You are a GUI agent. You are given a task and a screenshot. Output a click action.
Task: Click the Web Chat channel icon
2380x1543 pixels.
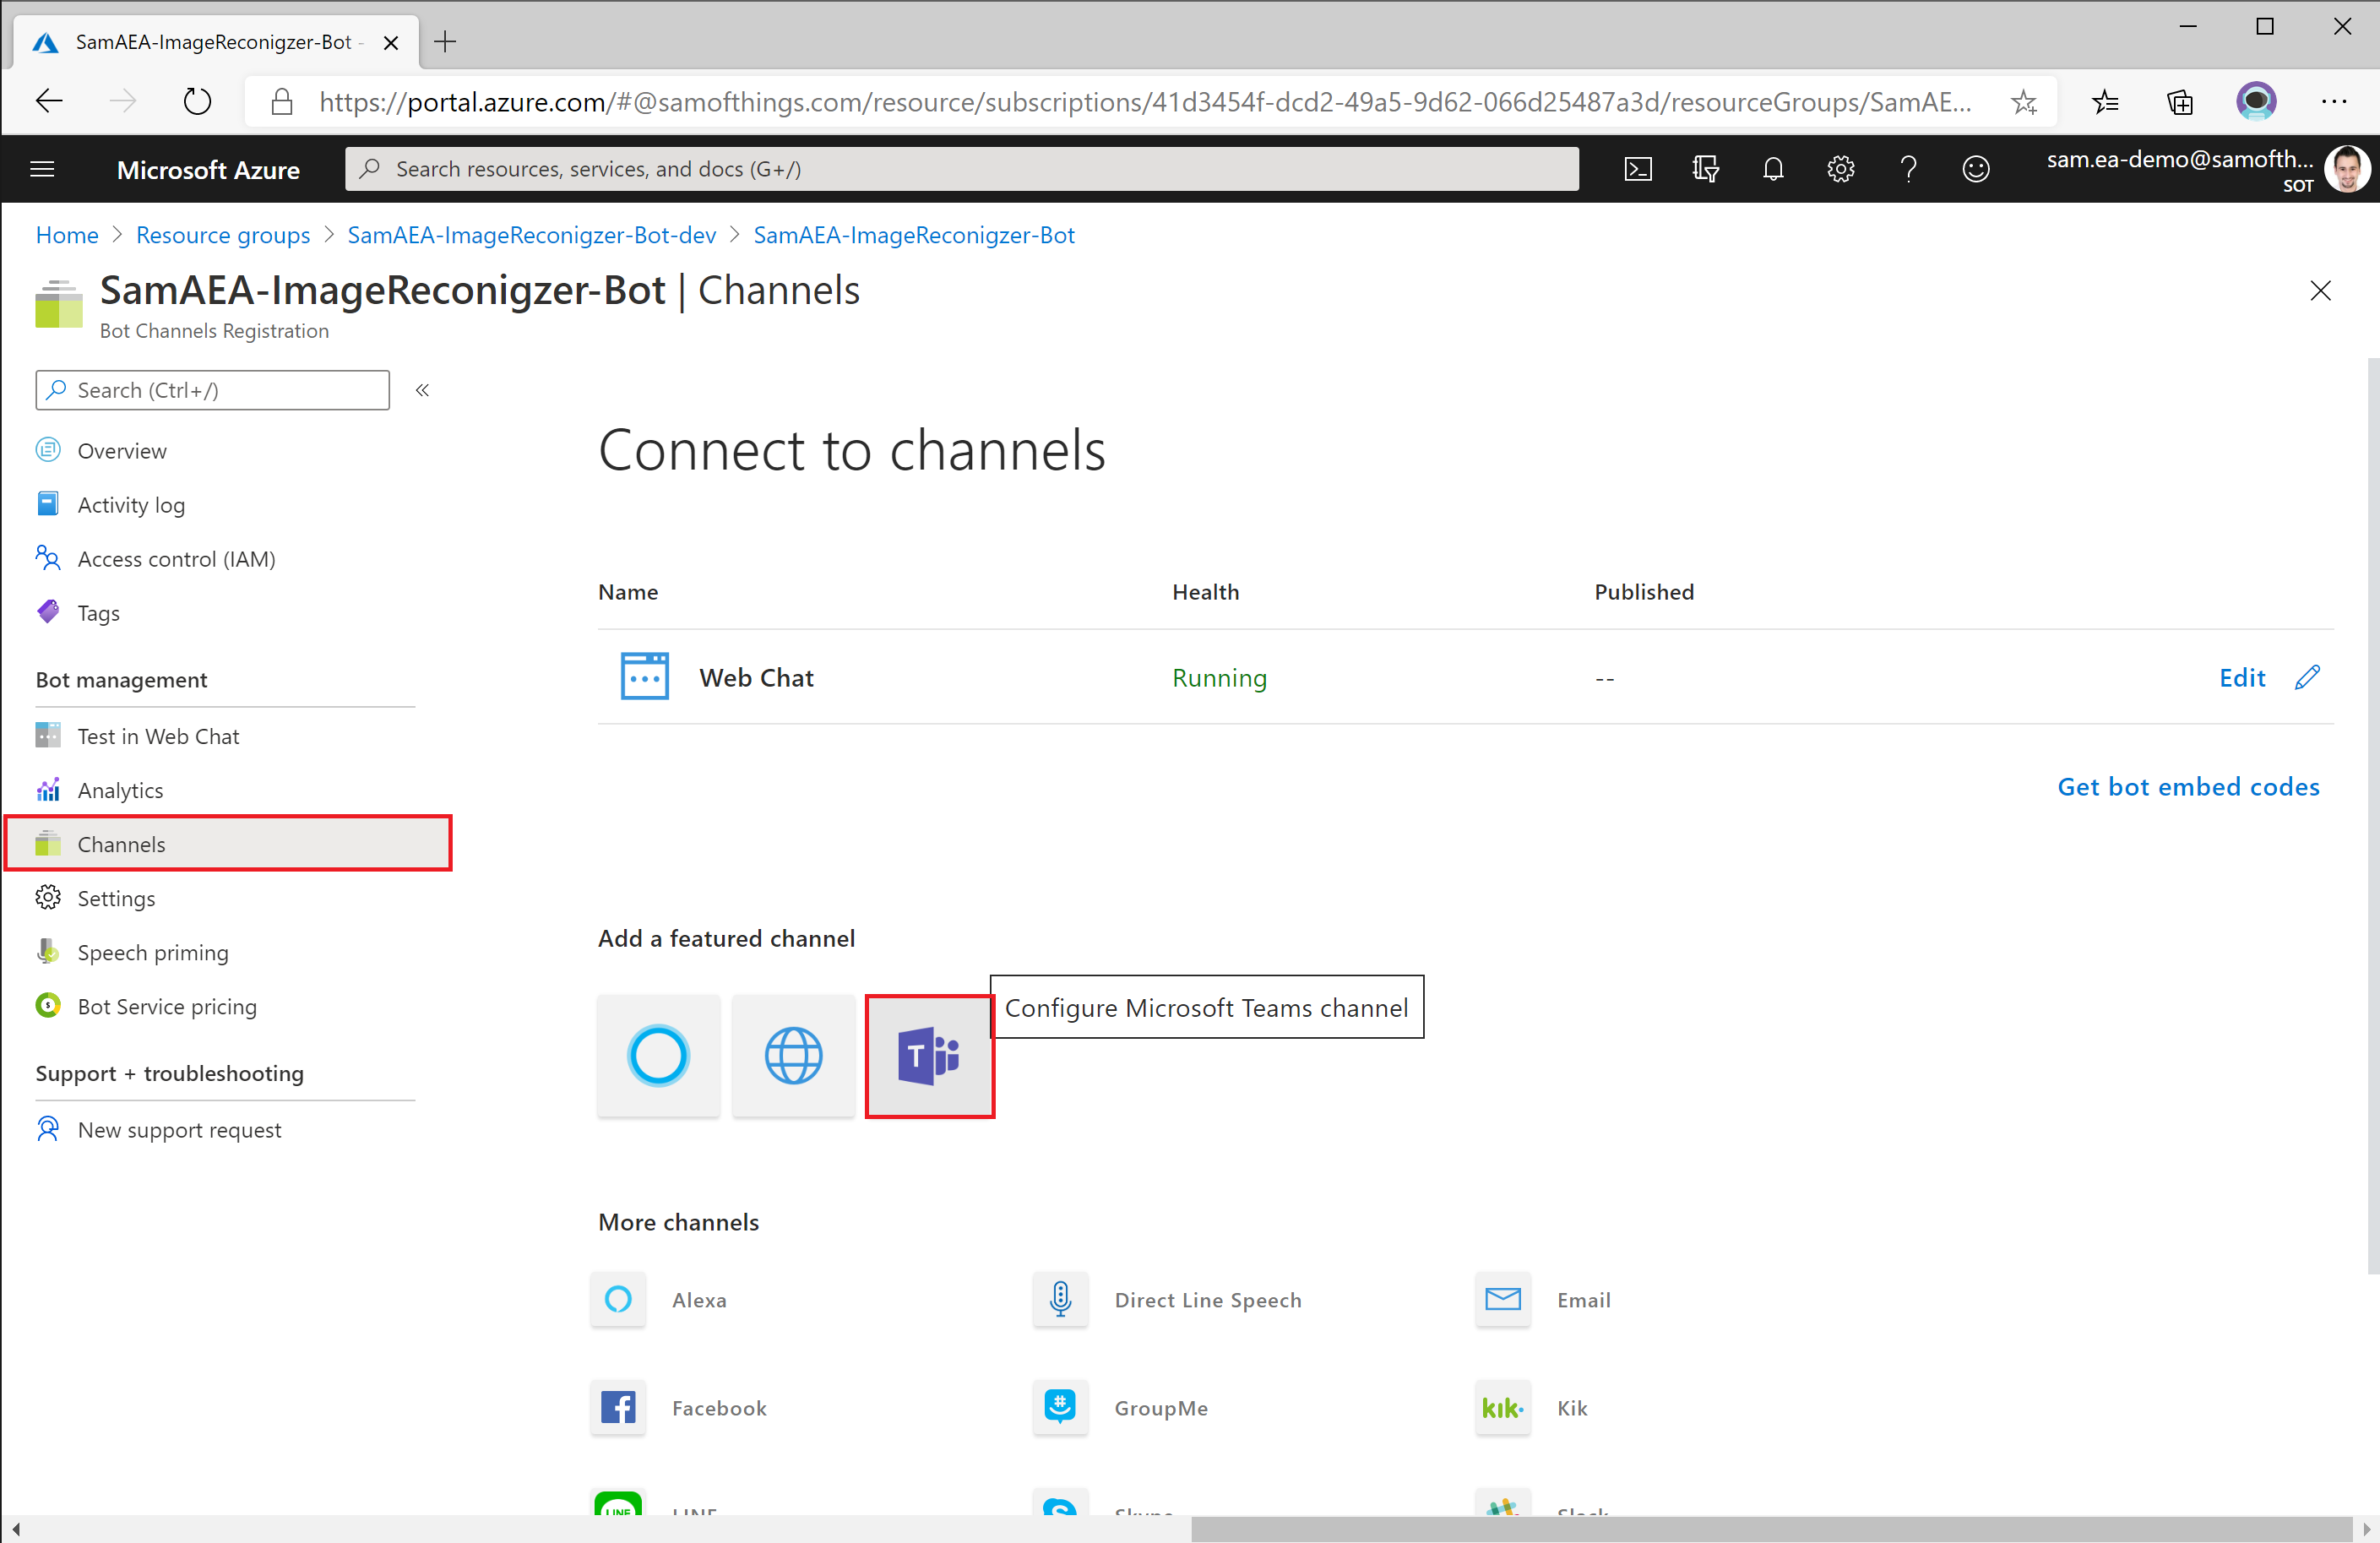click(645, 677)
